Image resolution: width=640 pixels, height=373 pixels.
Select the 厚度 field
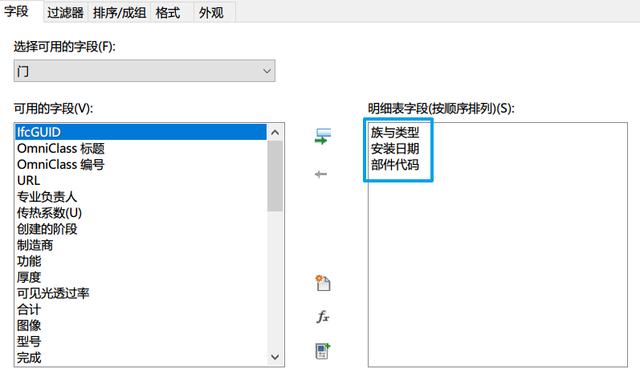pyautogui.click(x=141, y=277)
